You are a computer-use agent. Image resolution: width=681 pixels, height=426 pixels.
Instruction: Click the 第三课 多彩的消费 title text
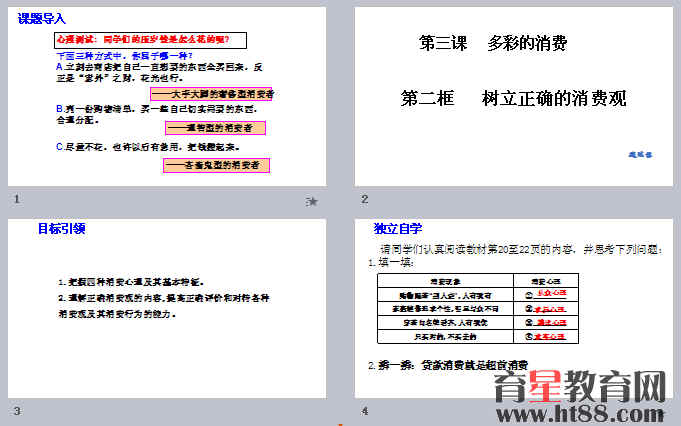(493, 44)
